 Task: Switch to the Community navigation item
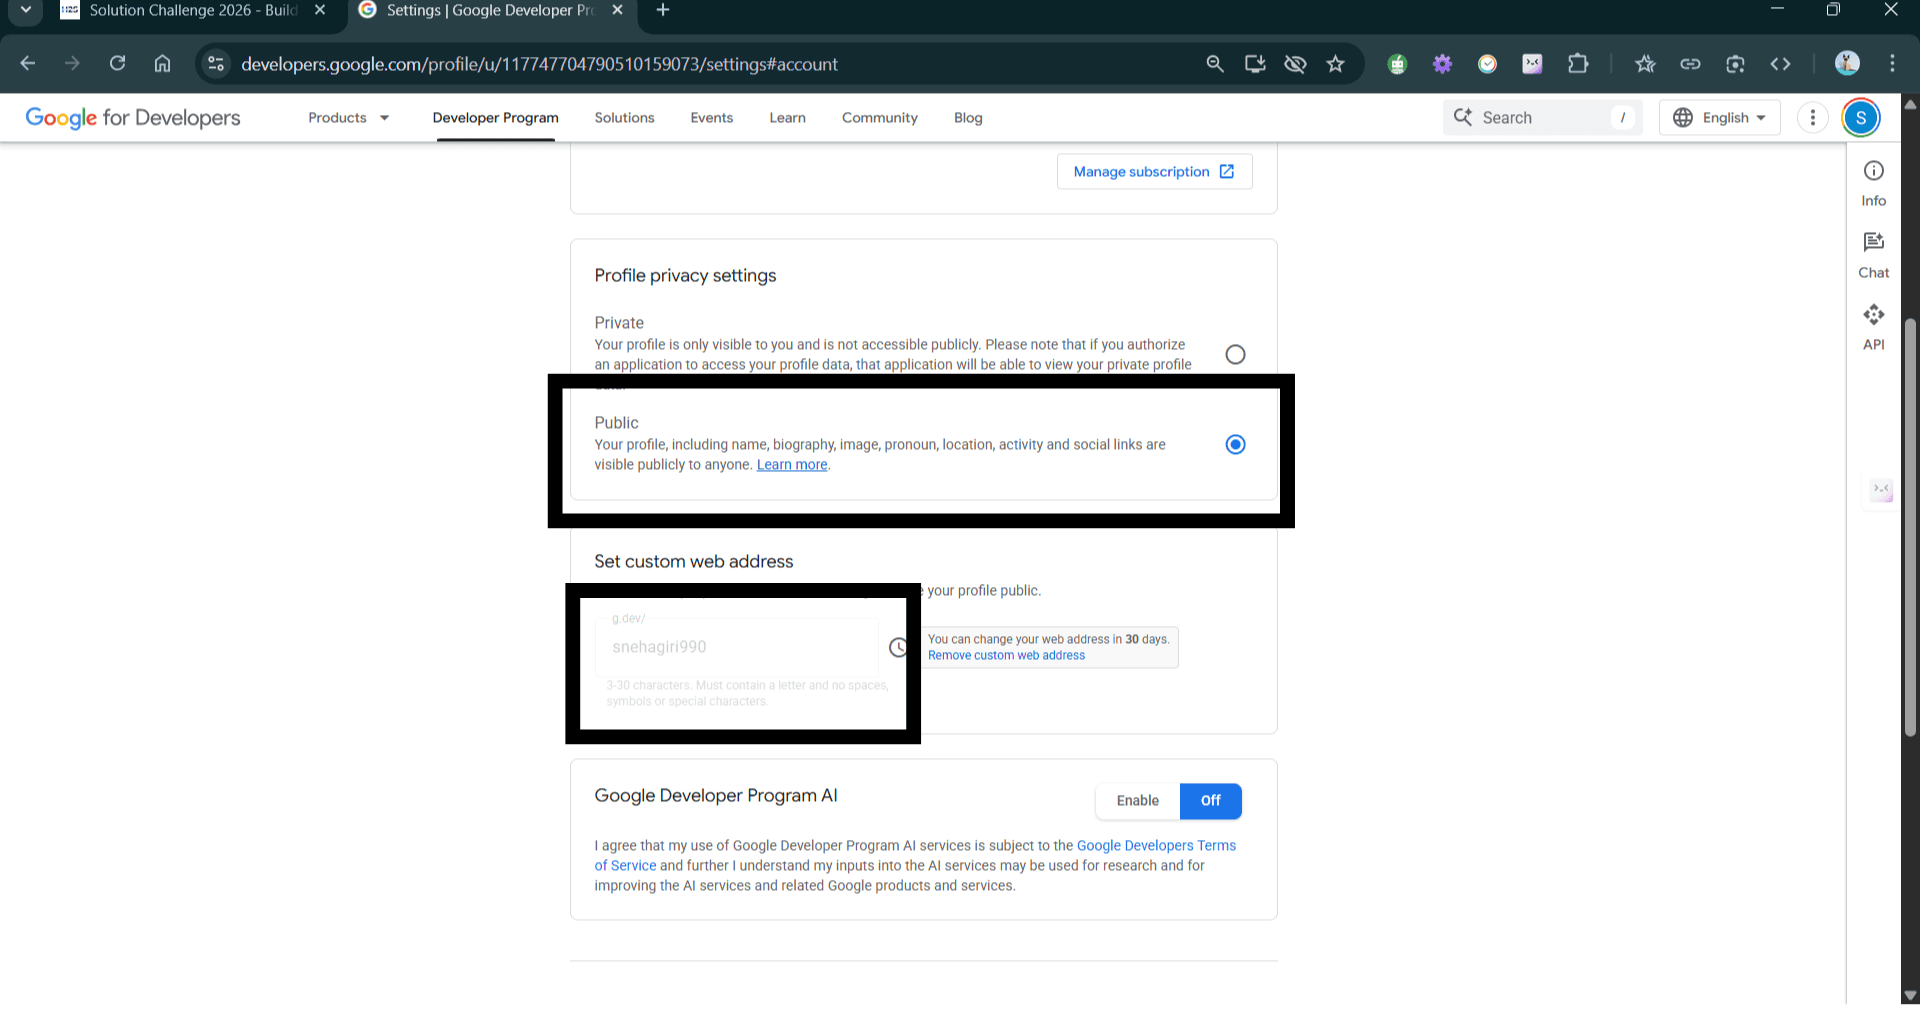[x=879, y=117]
